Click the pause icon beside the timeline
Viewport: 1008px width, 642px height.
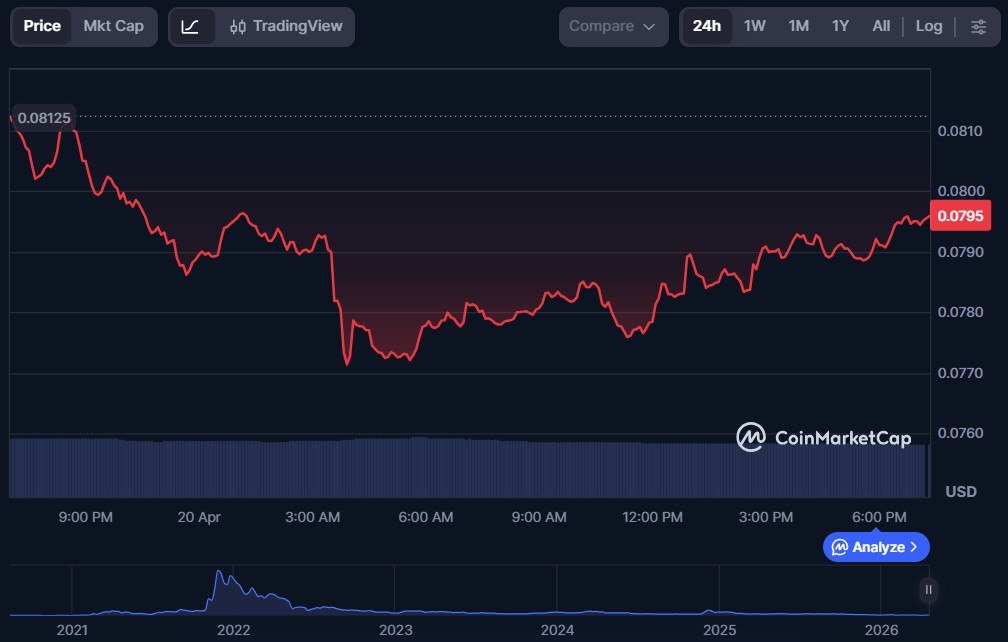(929, 590)
